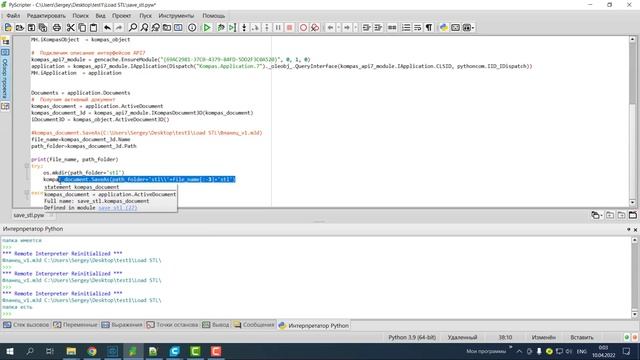The width and height of the screenshot is (640, 360).
Task: Switch to Стек вызовов tab
Action: click(27, 325)
